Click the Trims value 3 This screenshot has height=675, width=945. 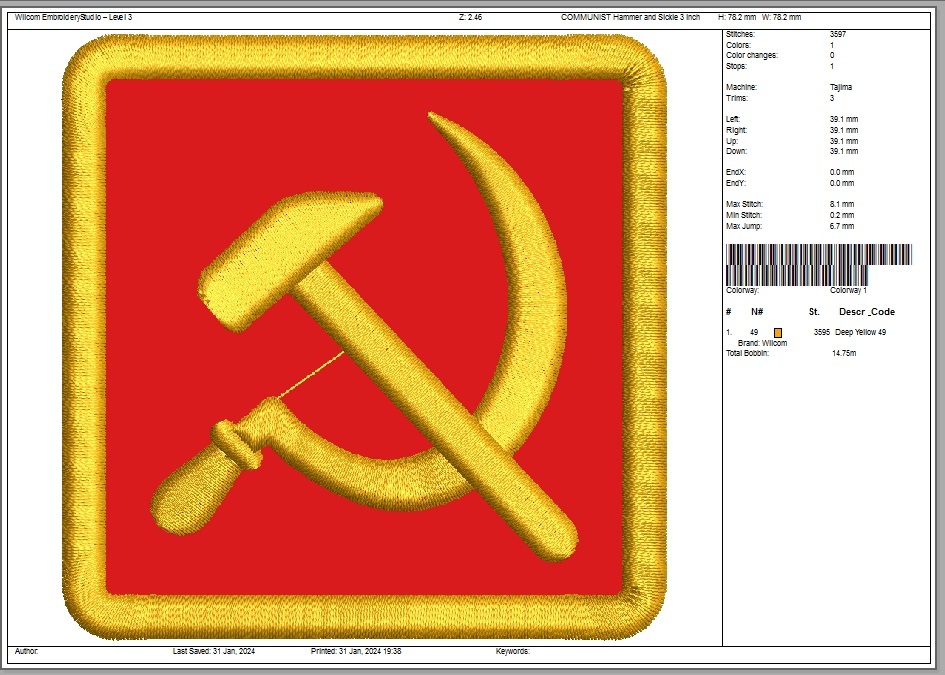(x=832, y=98)
